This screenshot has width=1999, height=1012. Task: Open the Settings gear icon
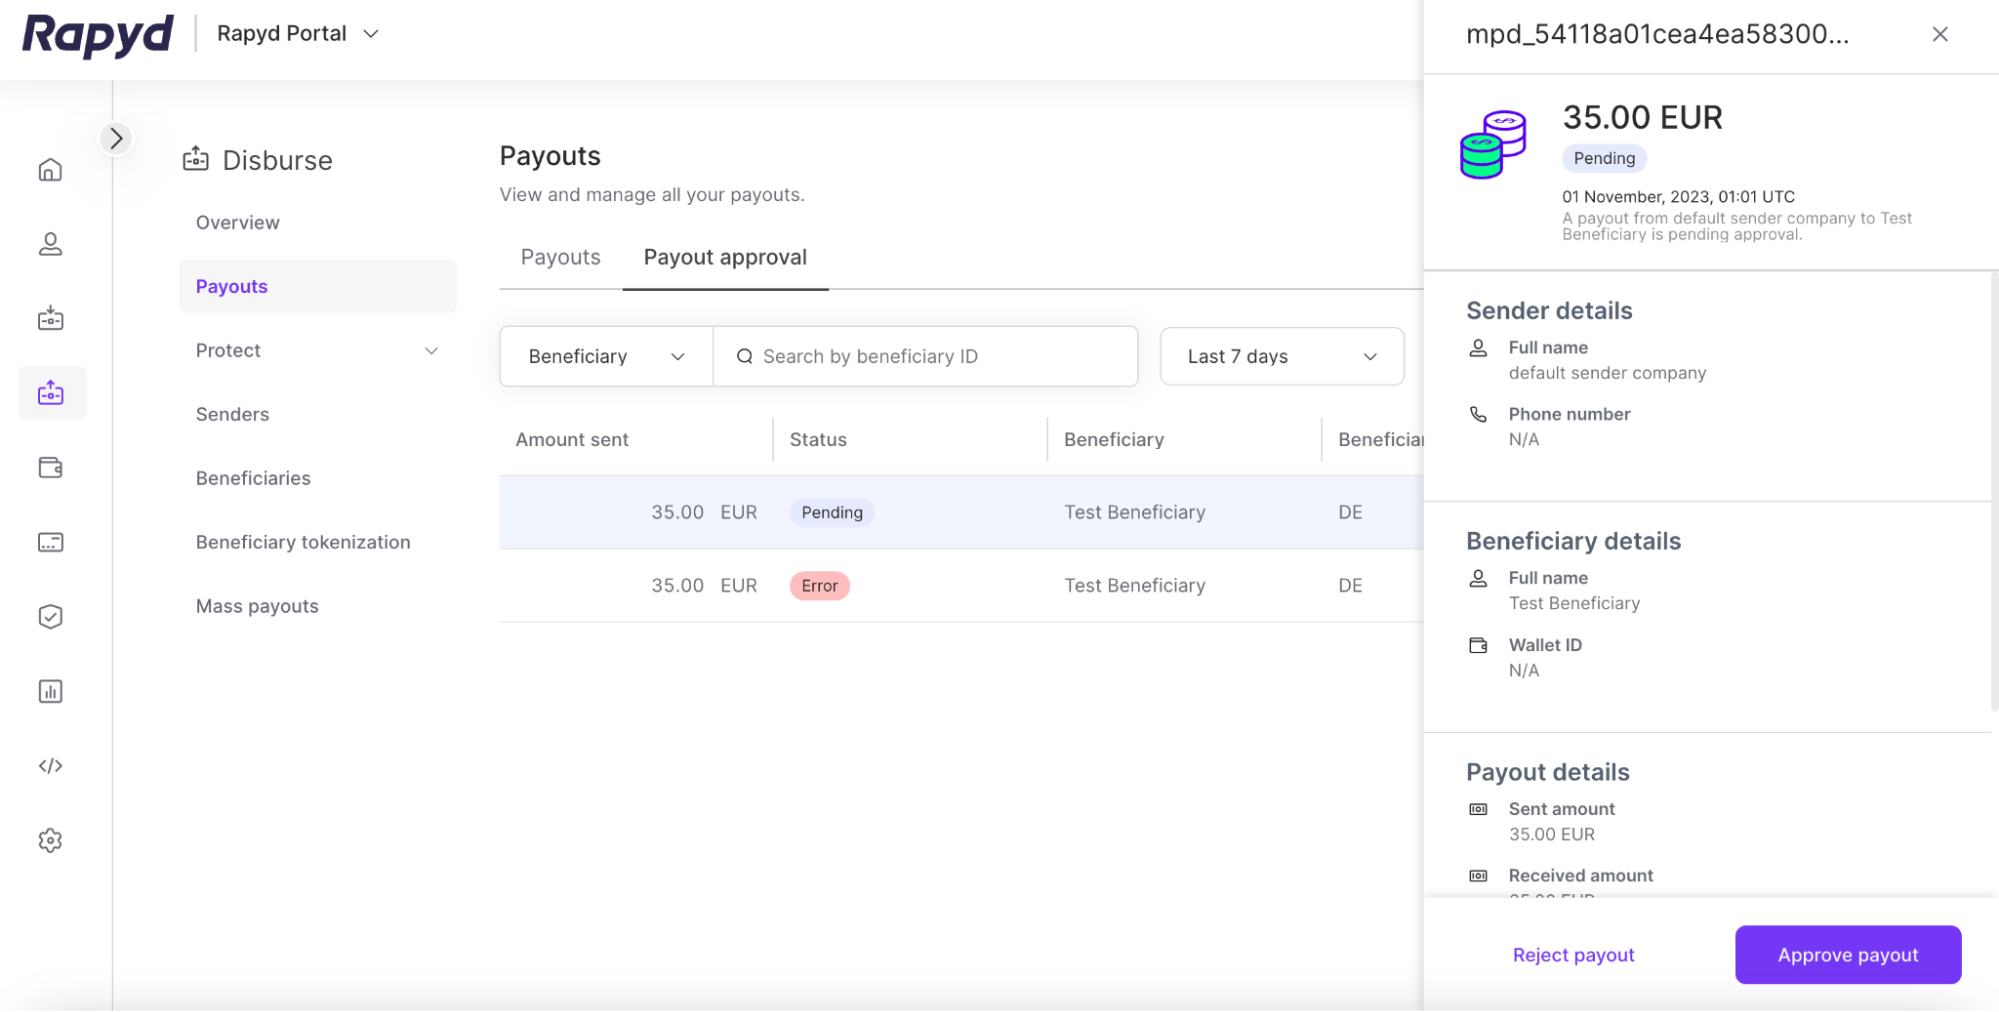point(50,840)
